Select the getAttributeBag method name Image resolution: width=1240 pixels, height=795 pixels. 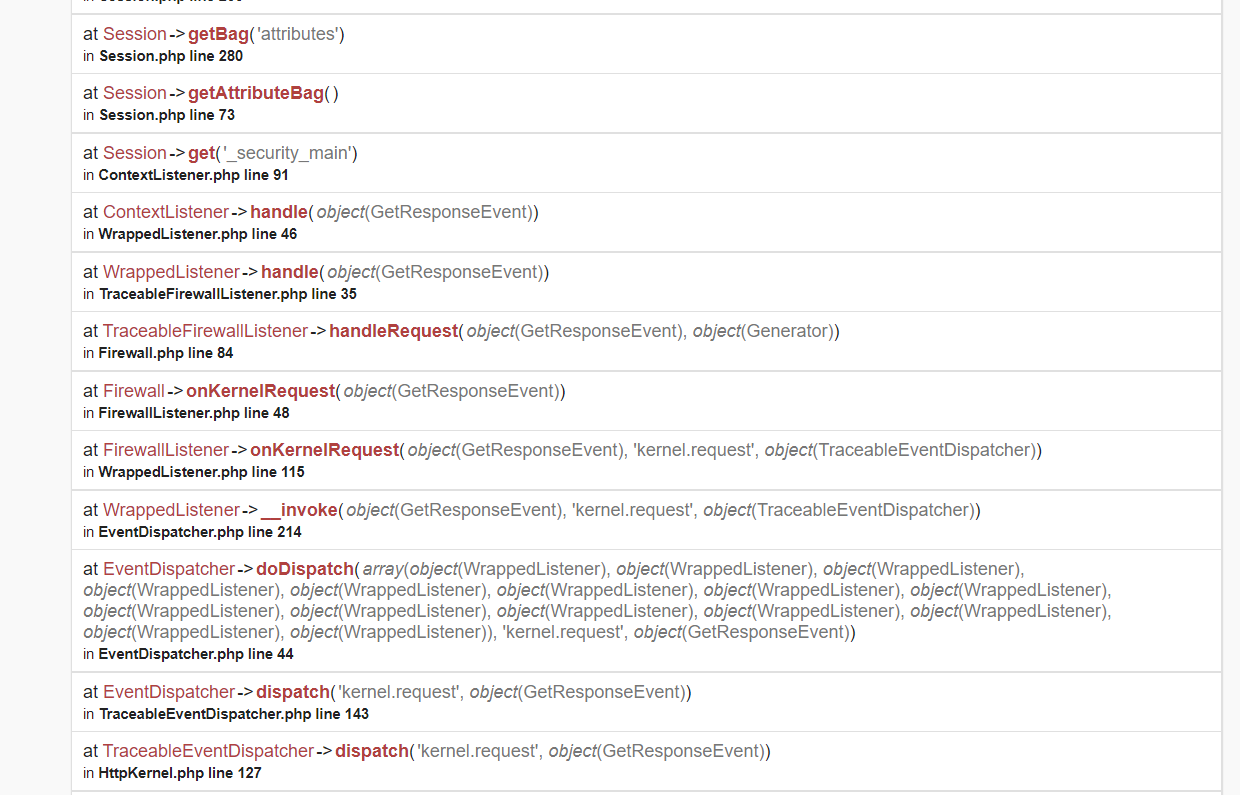(256, 93)
